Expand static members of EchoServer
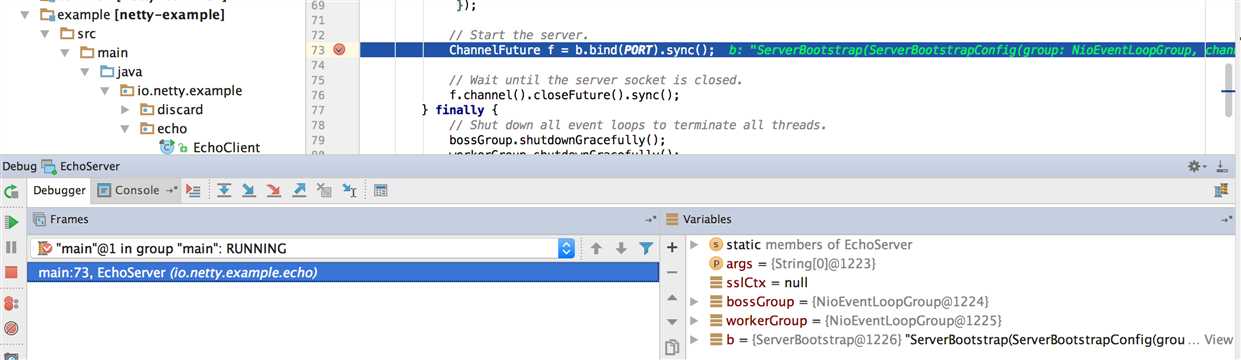This screenshot has width=1241, height=360. coord(695,245)
